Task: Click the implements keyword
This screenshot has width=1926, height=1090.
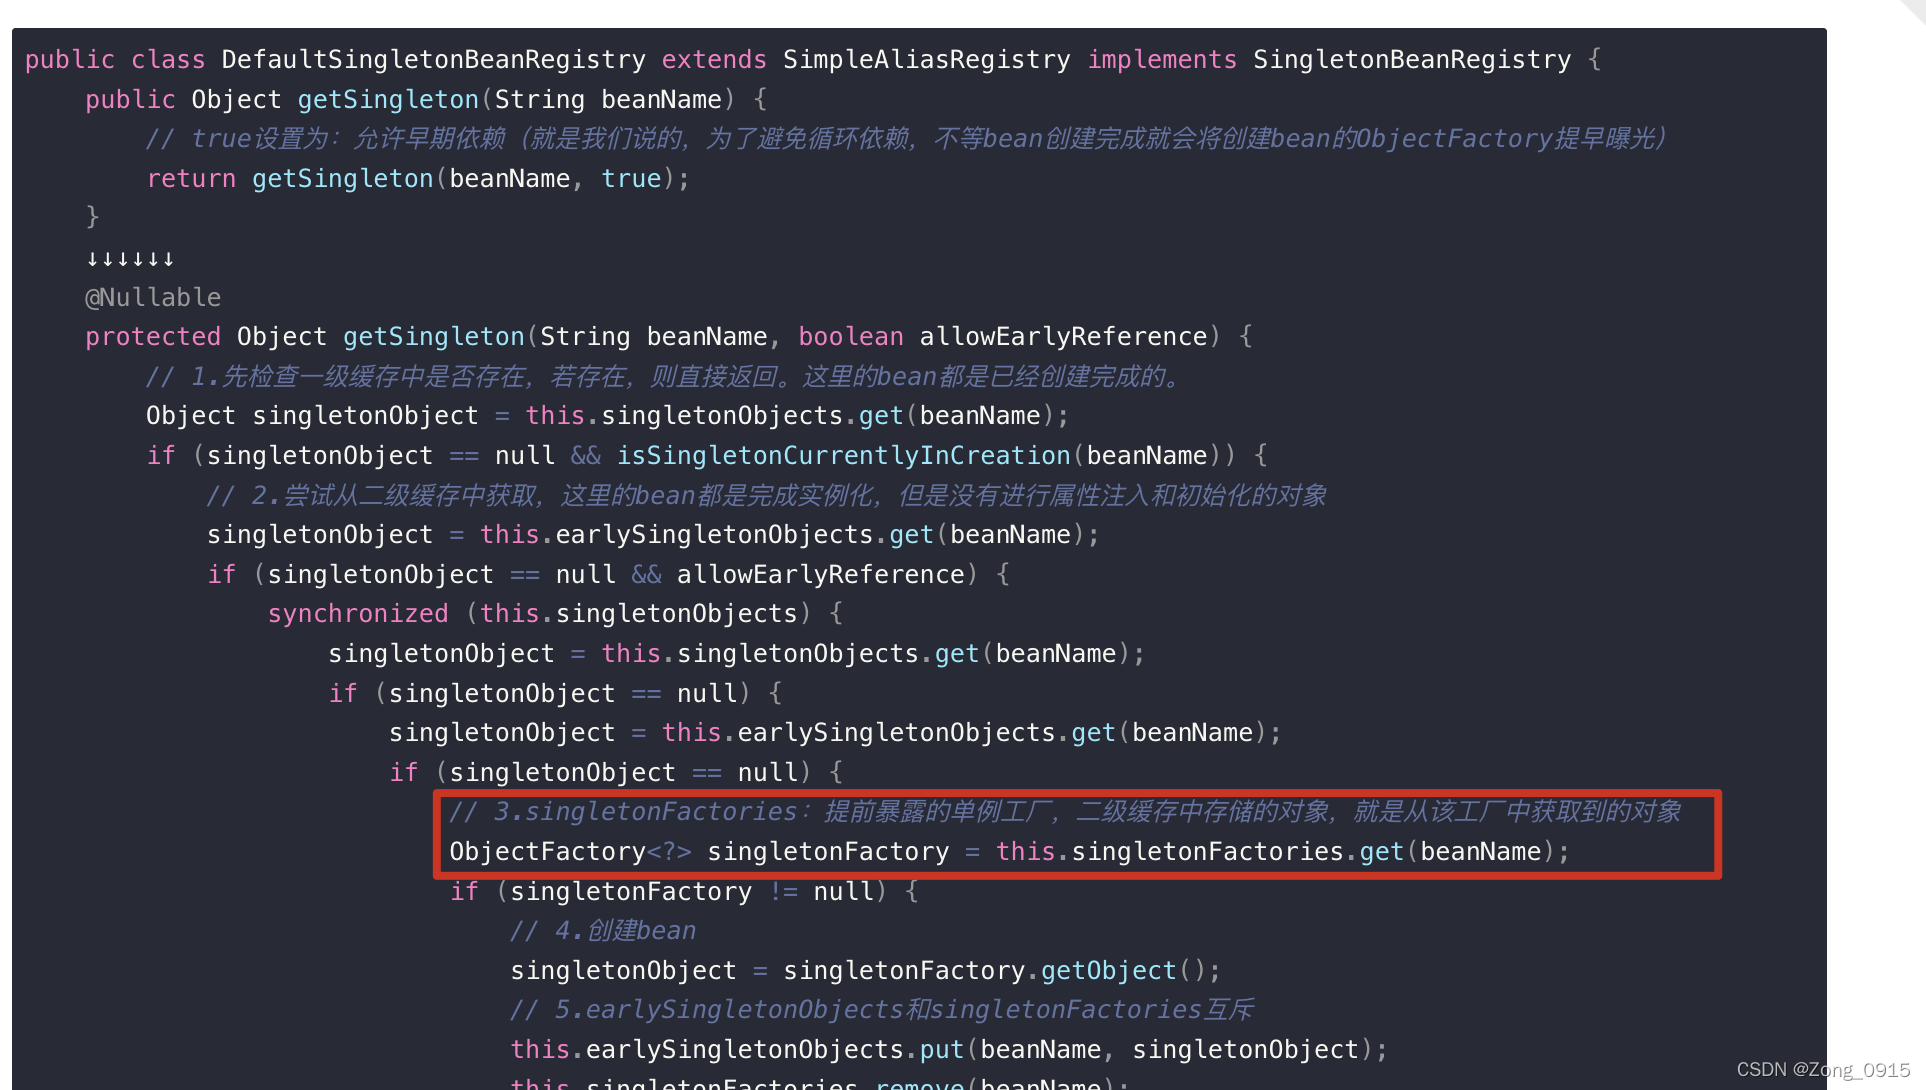Action: point(1161,60)
